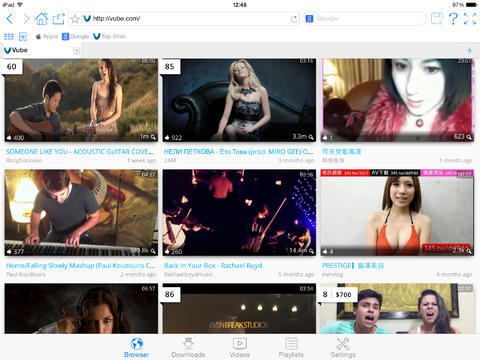Select the Vube browser tab

tap(41, 50)
